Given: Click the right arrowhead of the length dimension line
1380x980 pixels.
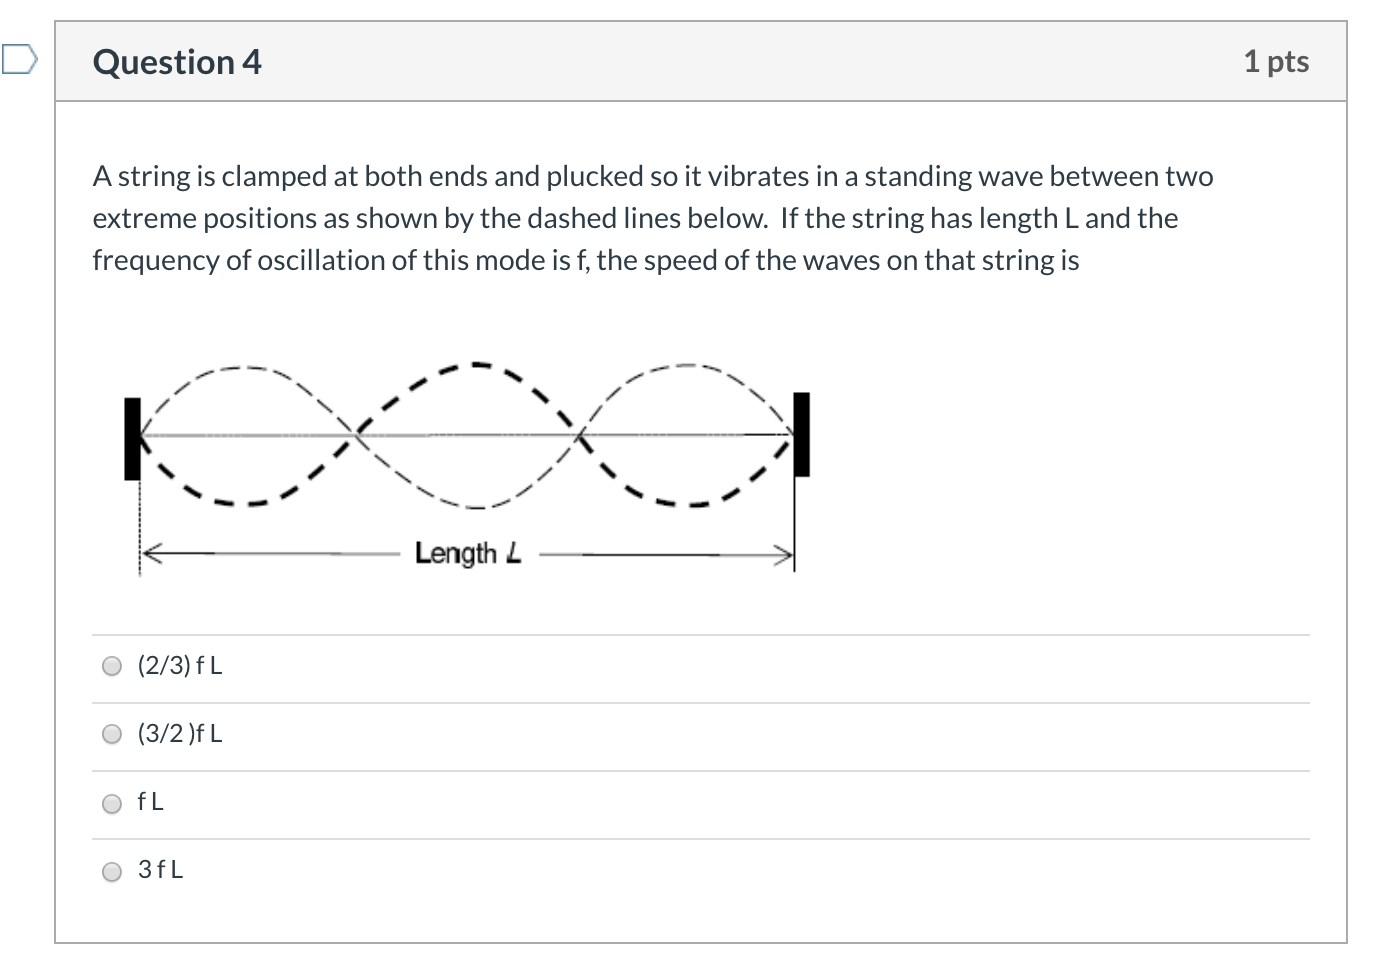Looking at the screenshot, I should click(x=786, y=552).
